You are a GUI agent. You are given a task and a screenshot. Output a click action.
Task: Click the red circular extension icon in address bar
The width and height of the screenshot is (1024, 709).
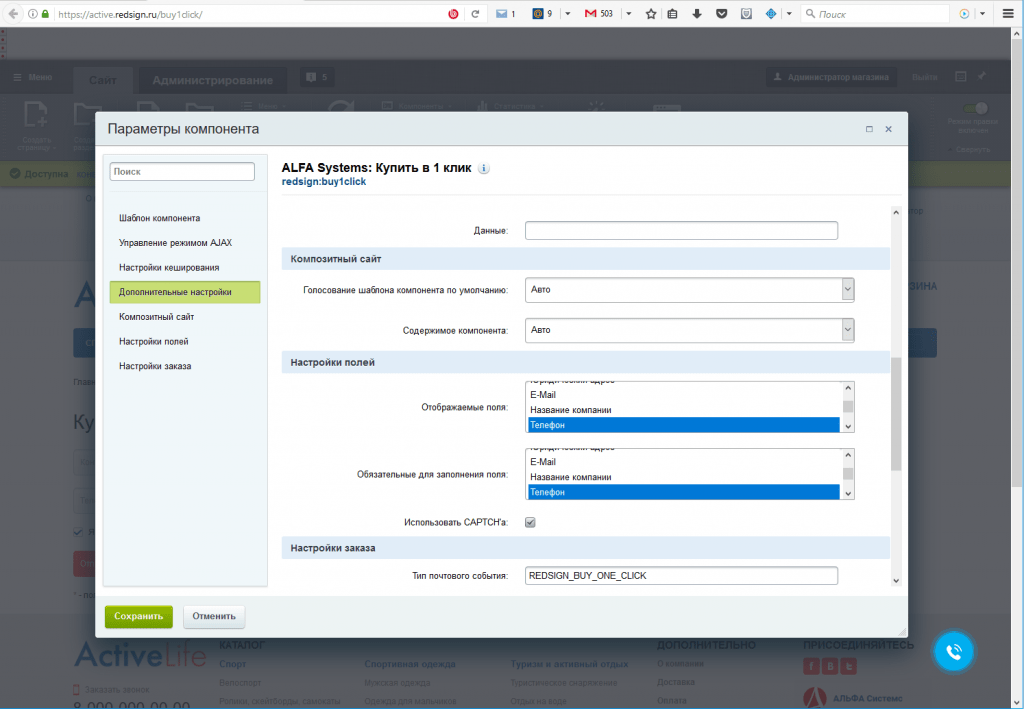click(453, 14)
